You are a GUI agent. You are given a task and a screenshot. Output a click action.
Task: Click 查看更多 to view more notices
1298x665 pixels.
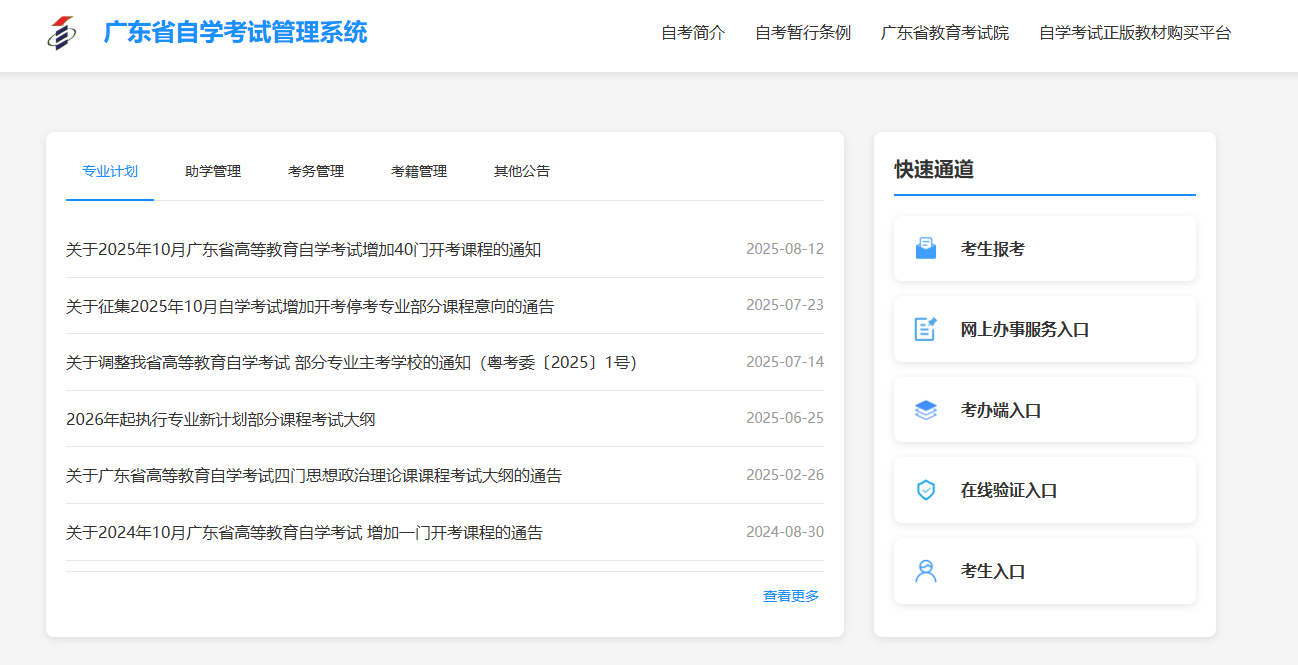click(x=791, y=596)
